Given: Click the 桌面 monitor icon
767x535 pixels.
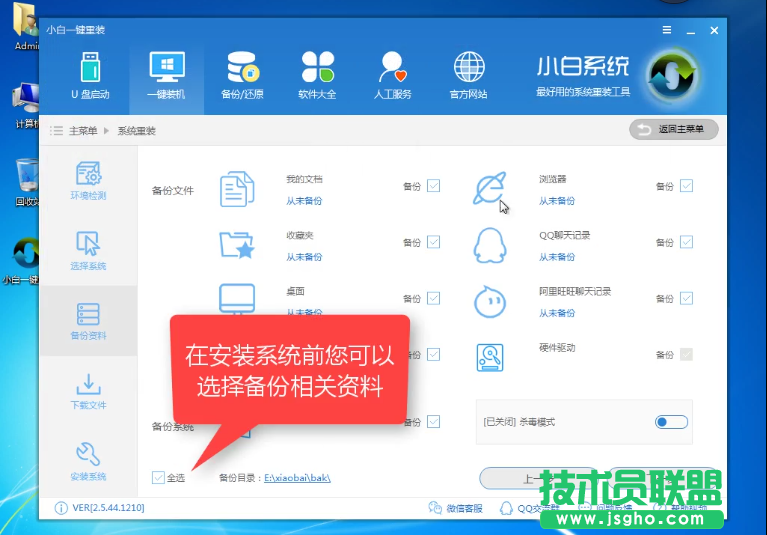Looking at the screenshot, I should pos(237,298).
